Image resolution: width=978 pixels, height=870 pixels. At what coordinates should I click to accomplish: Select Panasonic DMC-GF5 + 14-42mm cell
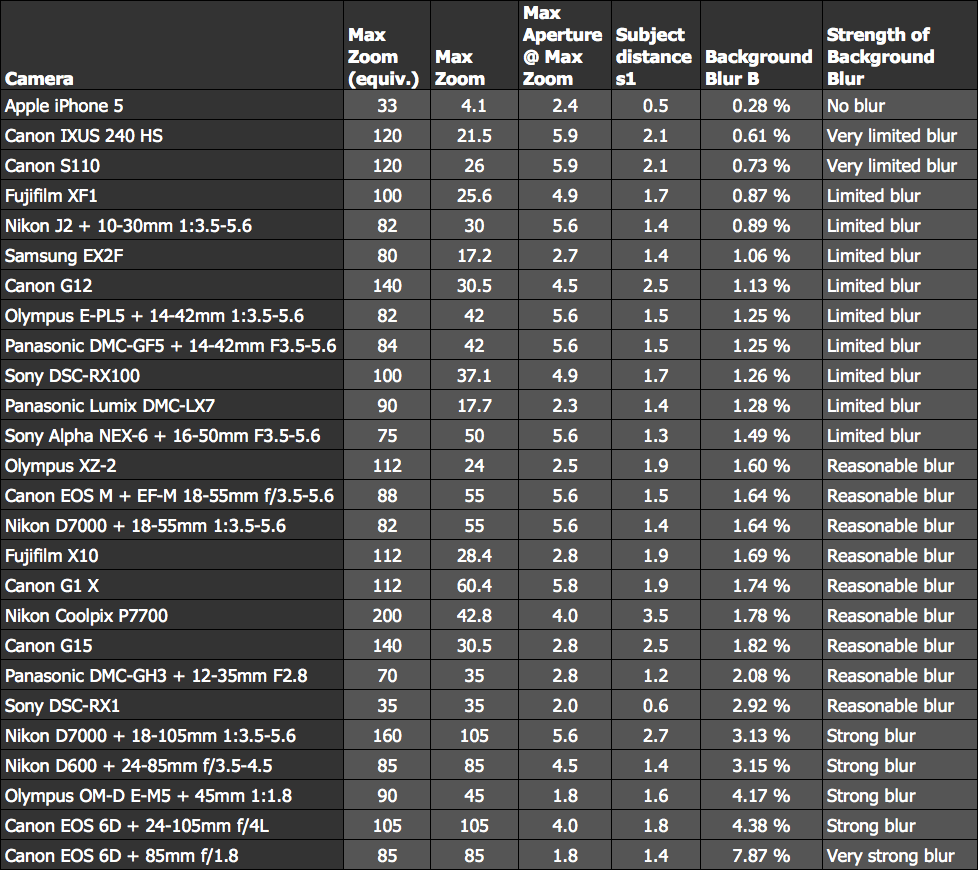(172, 346)
